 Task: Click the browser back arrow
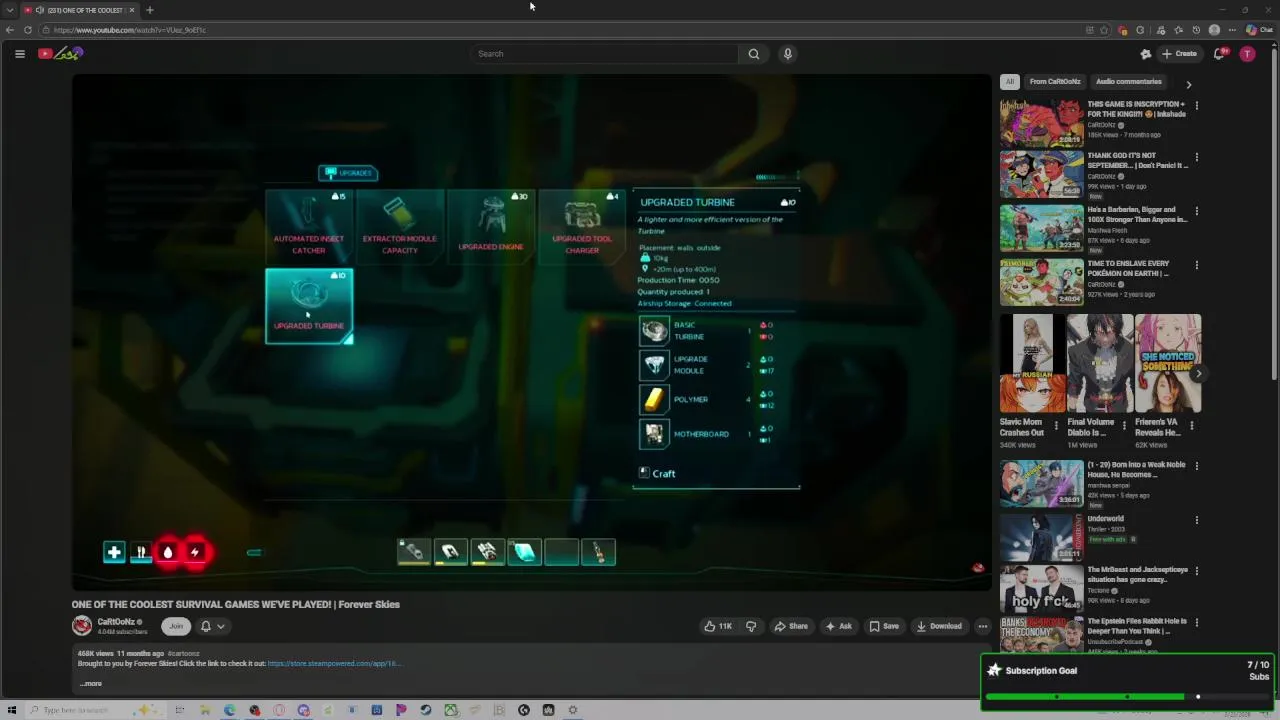10,30
